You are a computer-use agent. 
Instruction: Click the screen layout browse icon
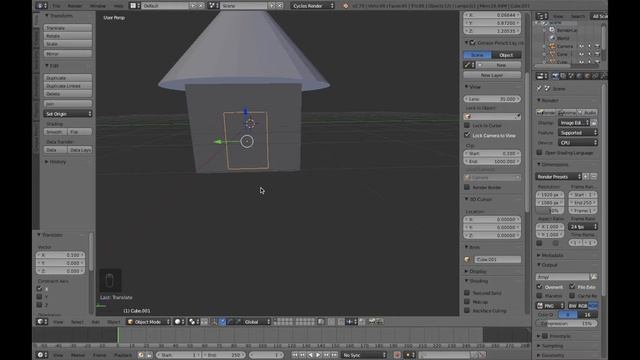(x=135, y=6)
